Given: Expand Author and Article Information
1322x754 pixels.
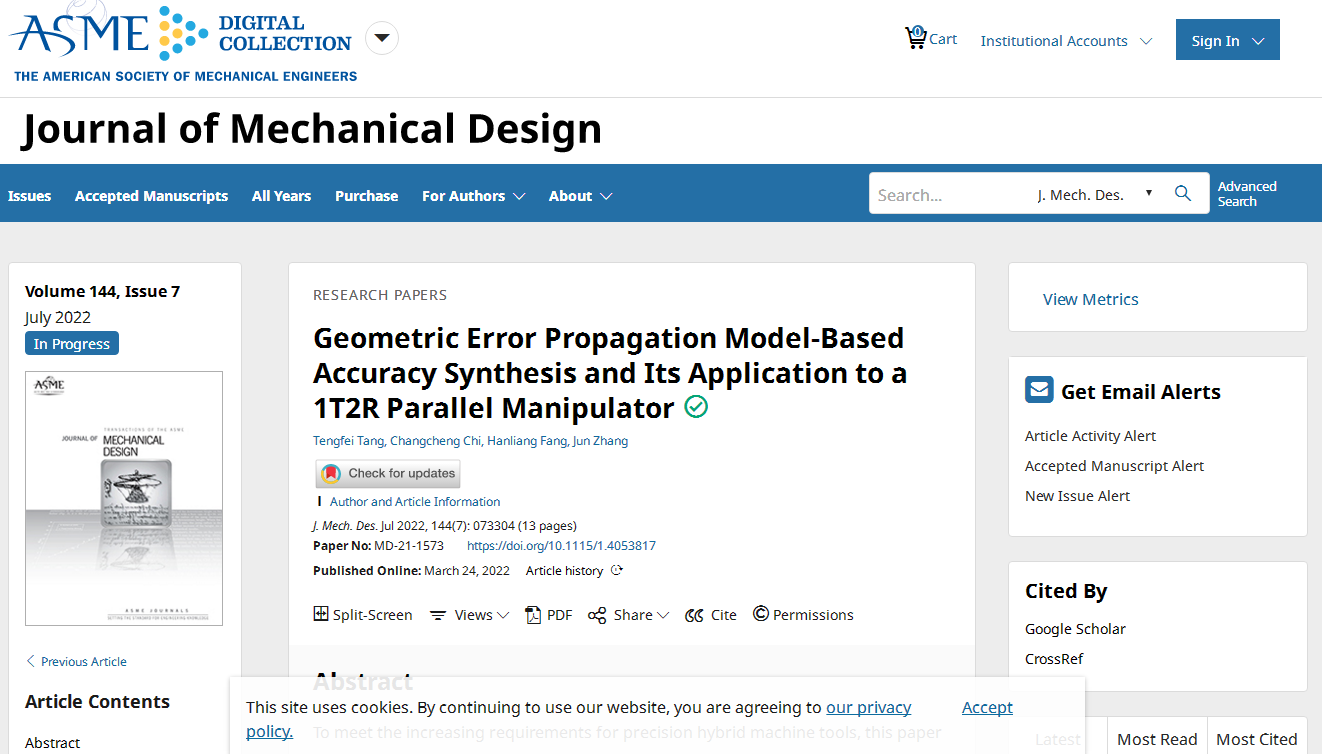Looking at the screenshot, I should [414, 502].
